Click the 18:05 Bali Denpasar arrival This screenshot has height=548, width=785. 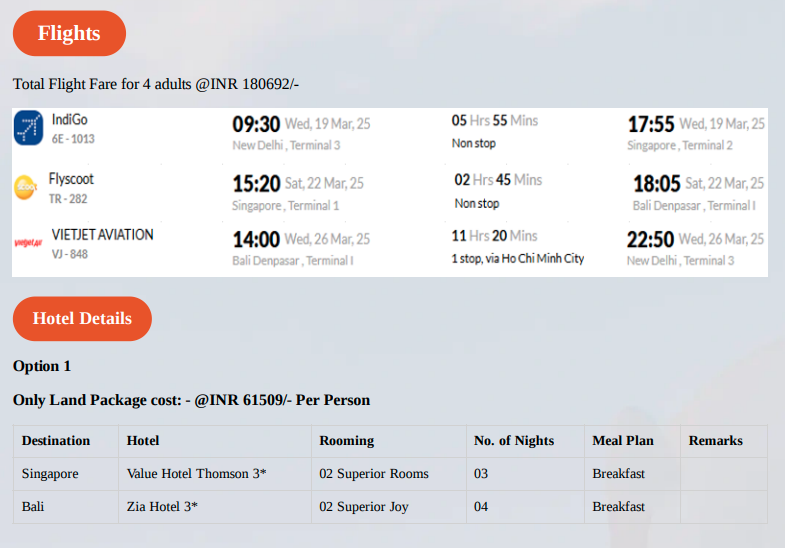point(656,184)
